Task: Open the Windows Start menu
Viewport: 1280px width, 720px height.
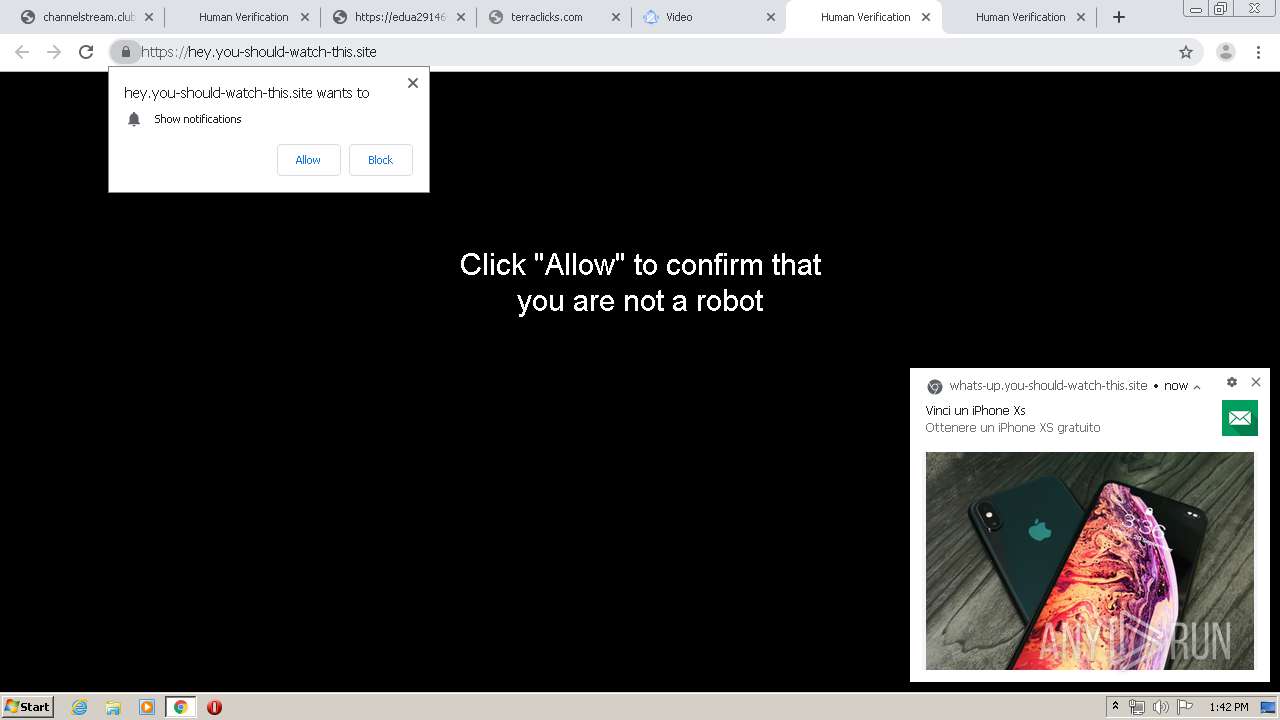Action: (x=28, y=706)
